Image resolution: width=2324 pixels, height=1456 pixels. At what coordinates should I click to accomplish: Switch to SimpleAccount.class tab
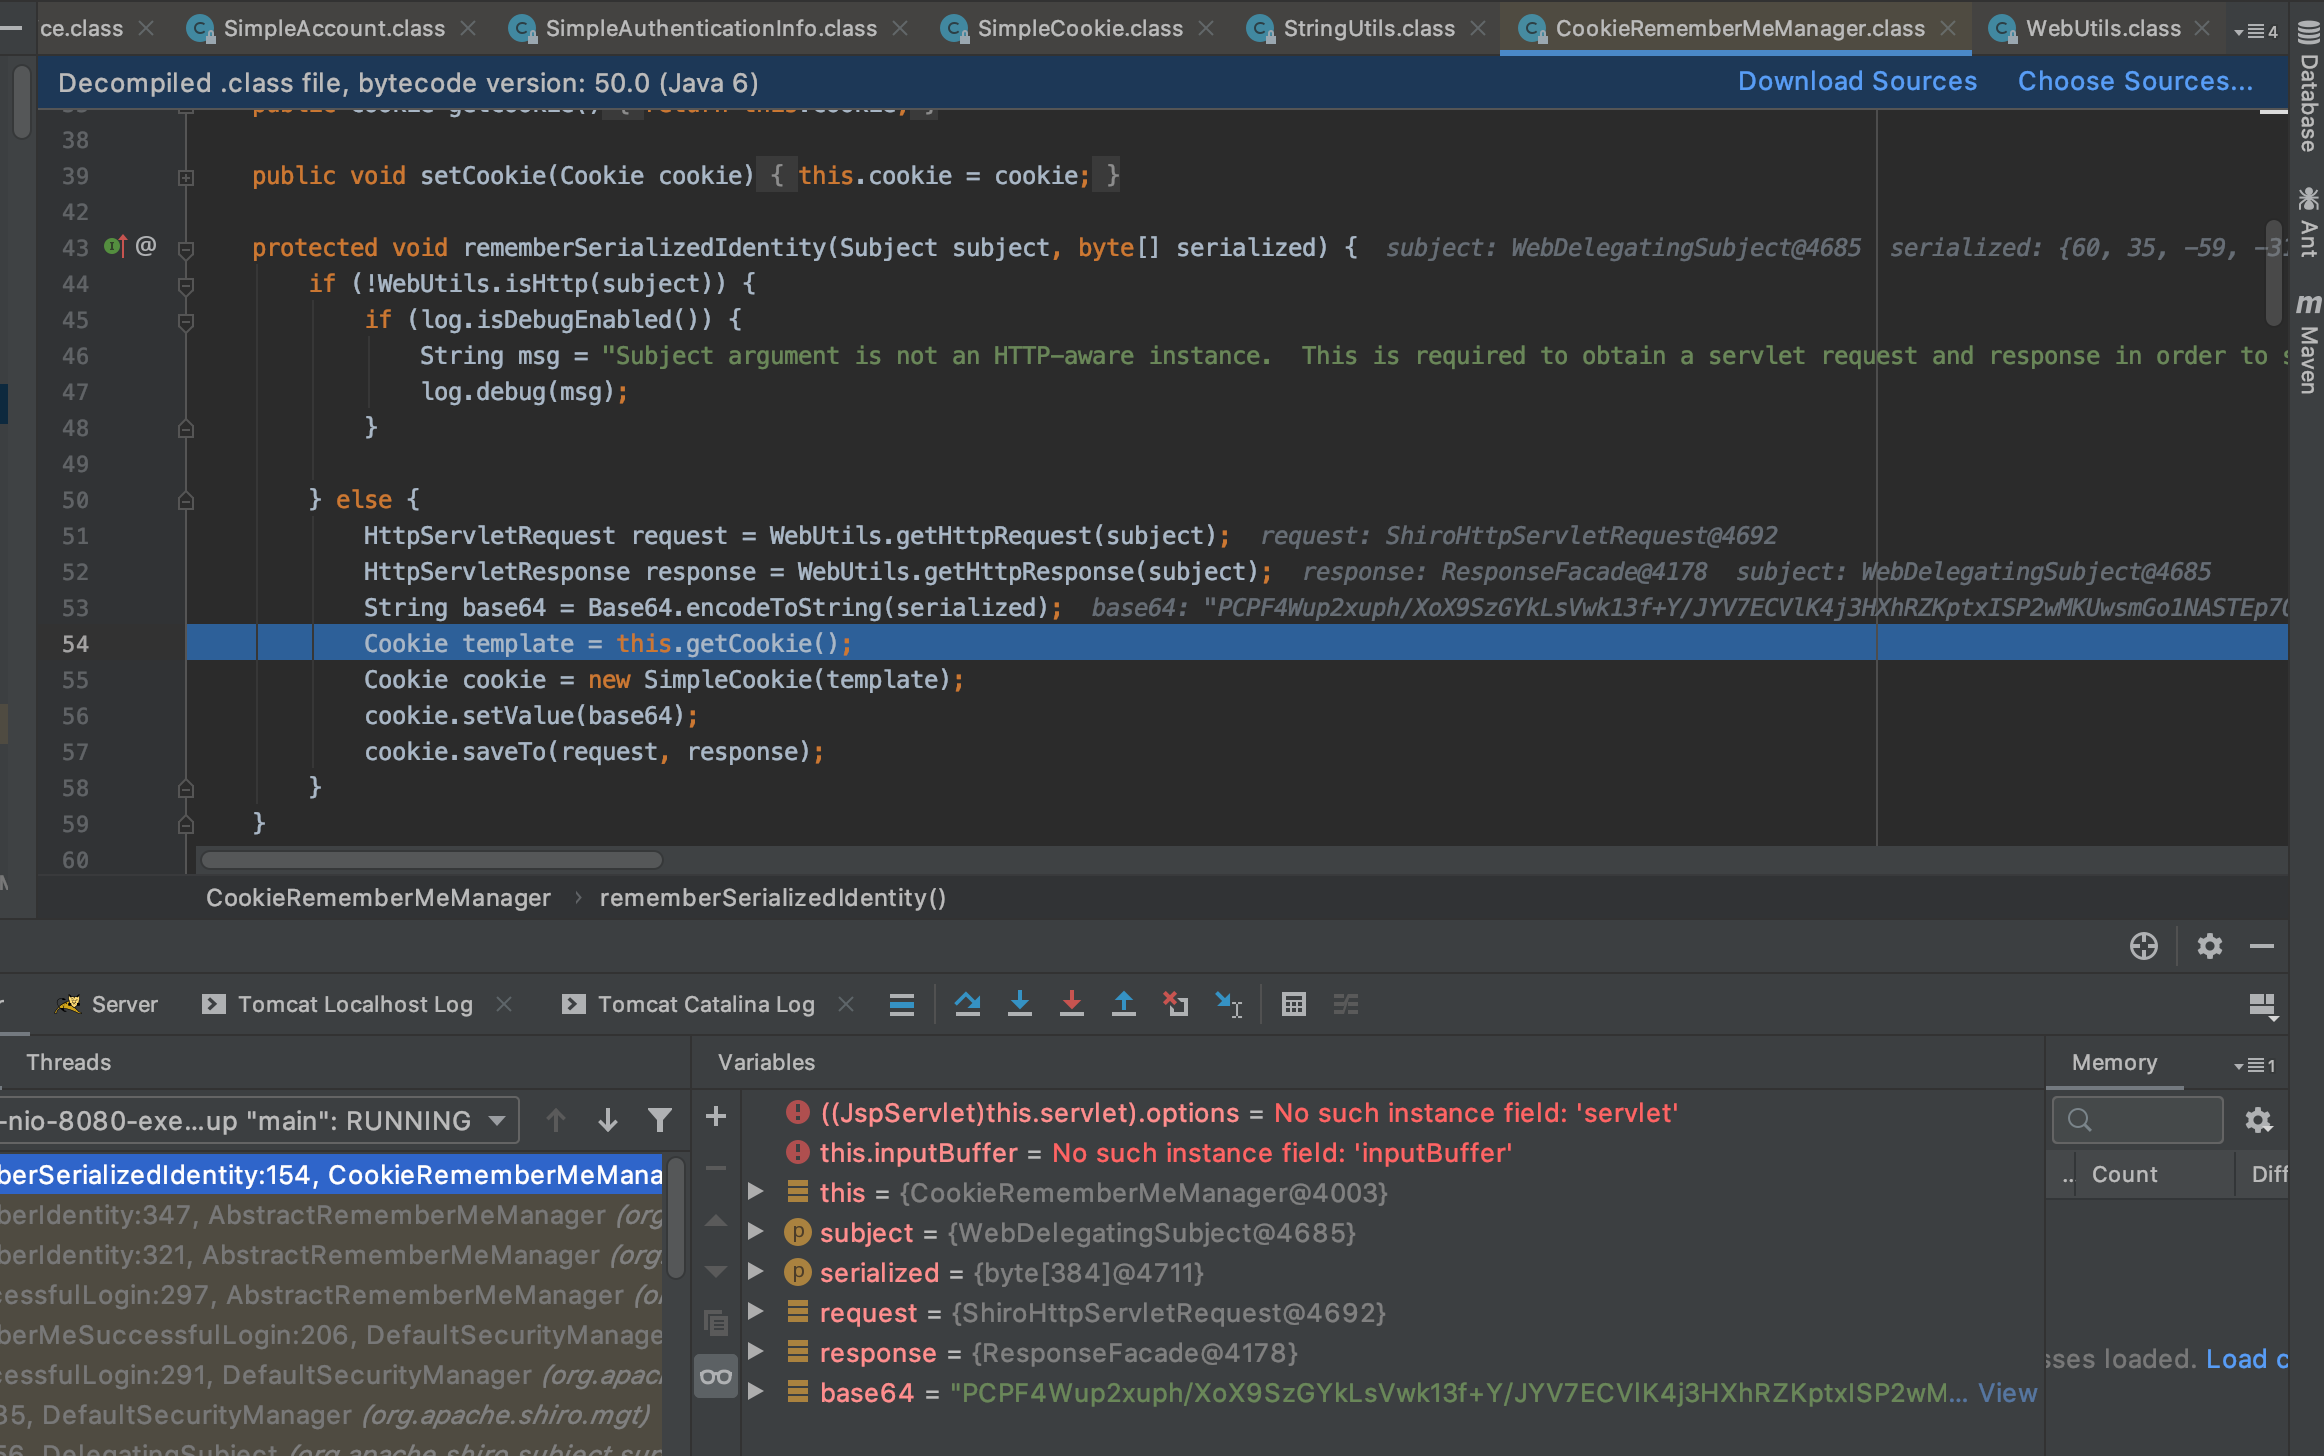point(334,28)
